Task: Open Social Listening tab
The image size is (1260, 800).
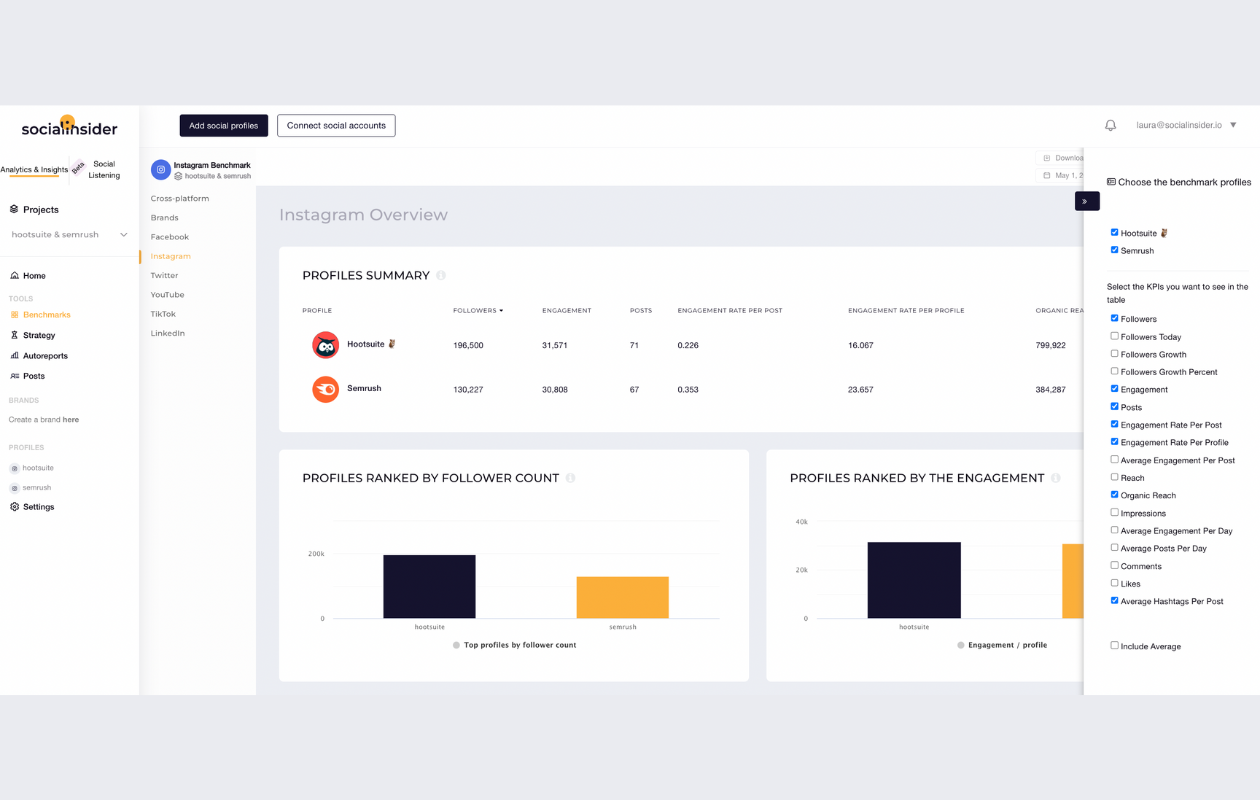Action: 104,169
